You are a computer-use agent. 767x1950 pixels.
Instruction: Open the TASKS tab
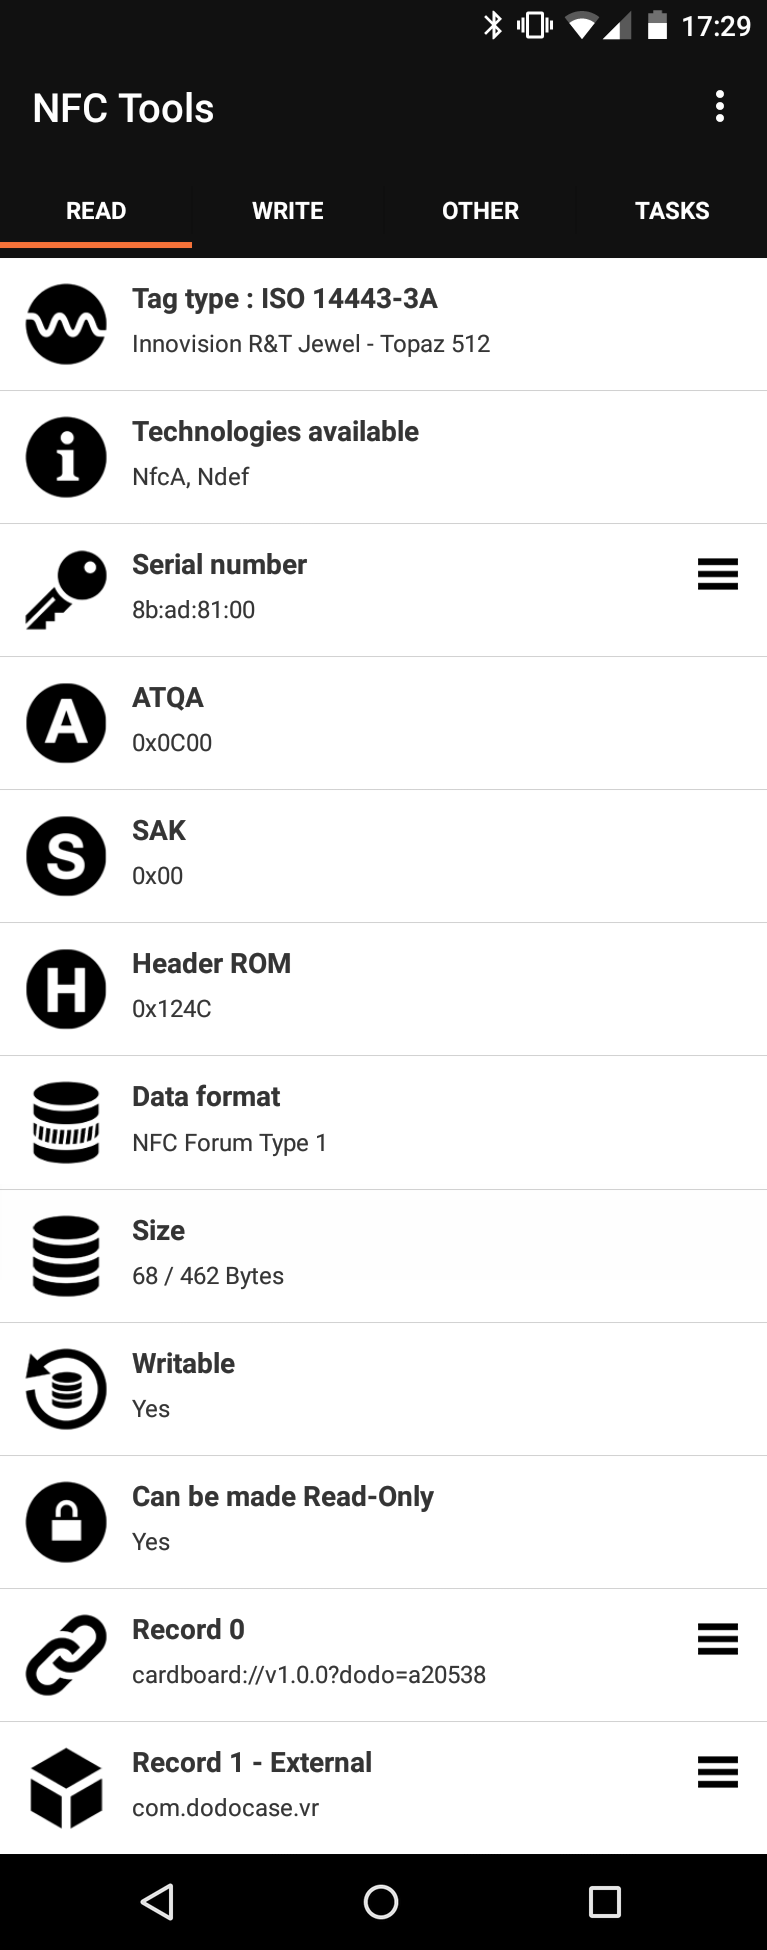[x=672, y=211]
